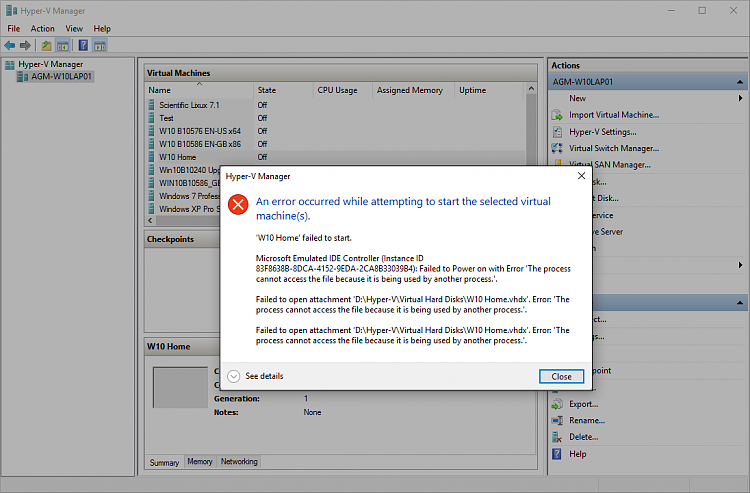Toggle the Show/Hide Action Pane toolbar icon

point(99,45)
